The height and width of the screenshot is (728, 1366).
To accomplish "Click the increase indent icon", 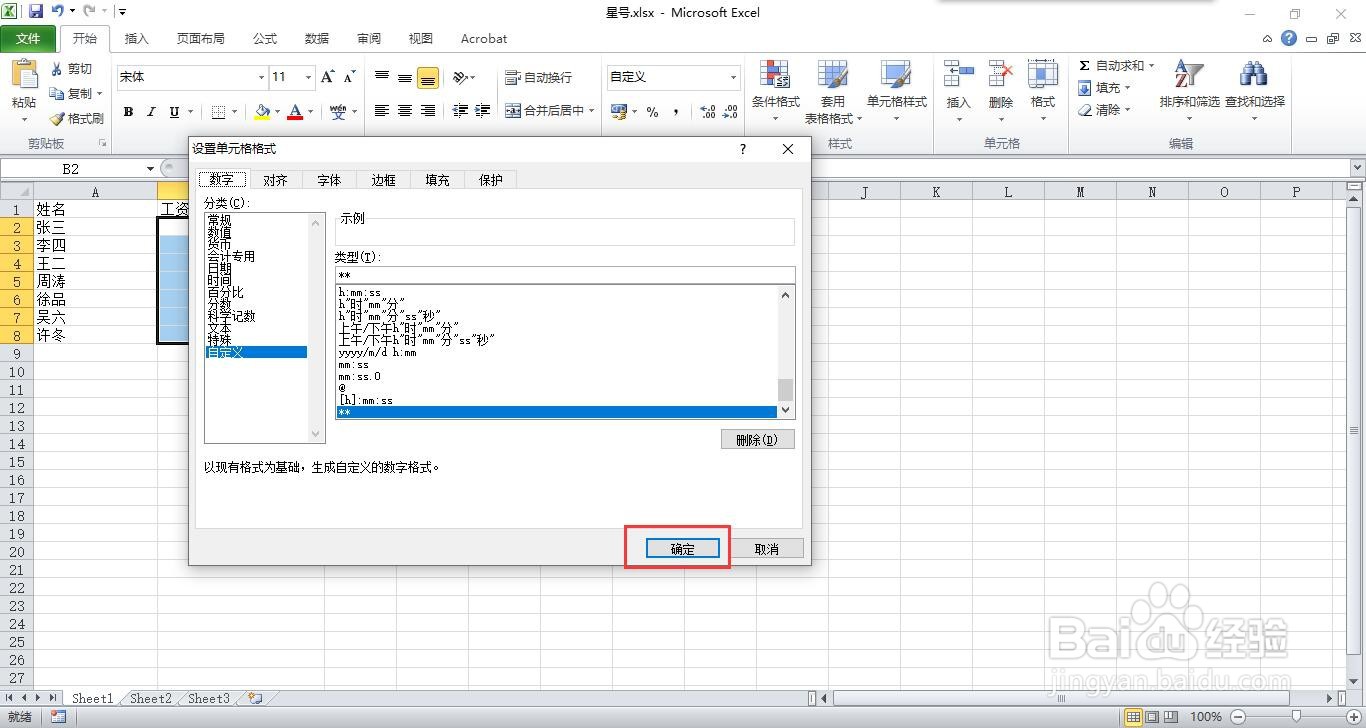I will point(483,111).
